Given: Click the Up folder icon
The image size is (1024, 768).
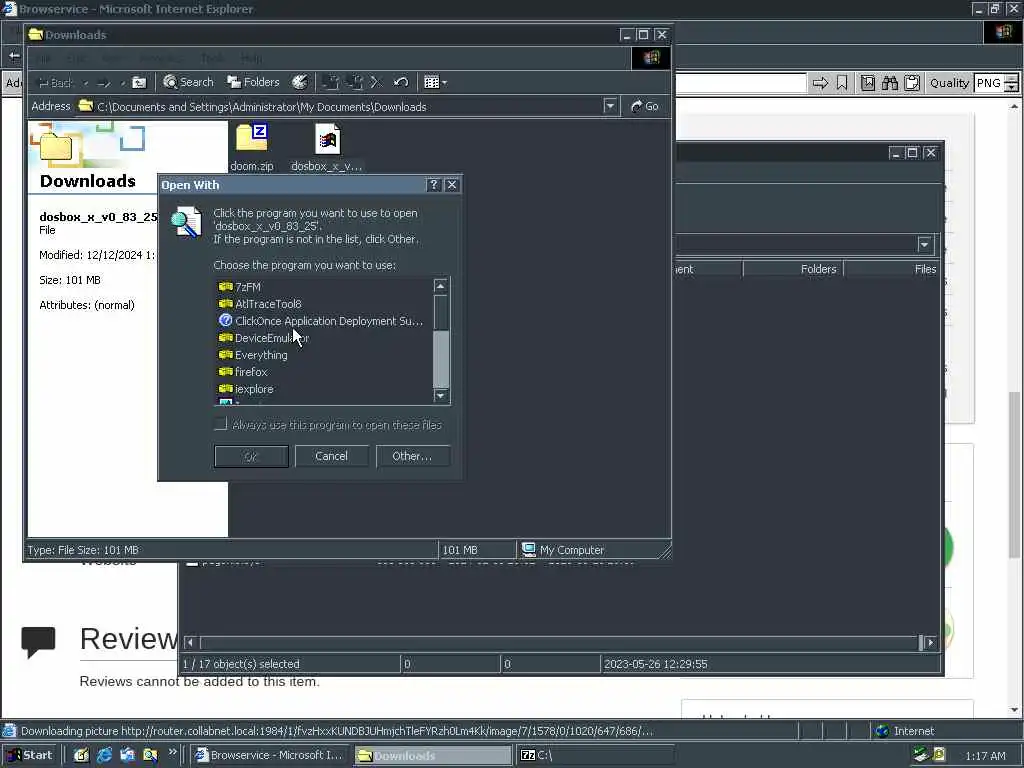Looking at the screenshot, I should (139, 83).
